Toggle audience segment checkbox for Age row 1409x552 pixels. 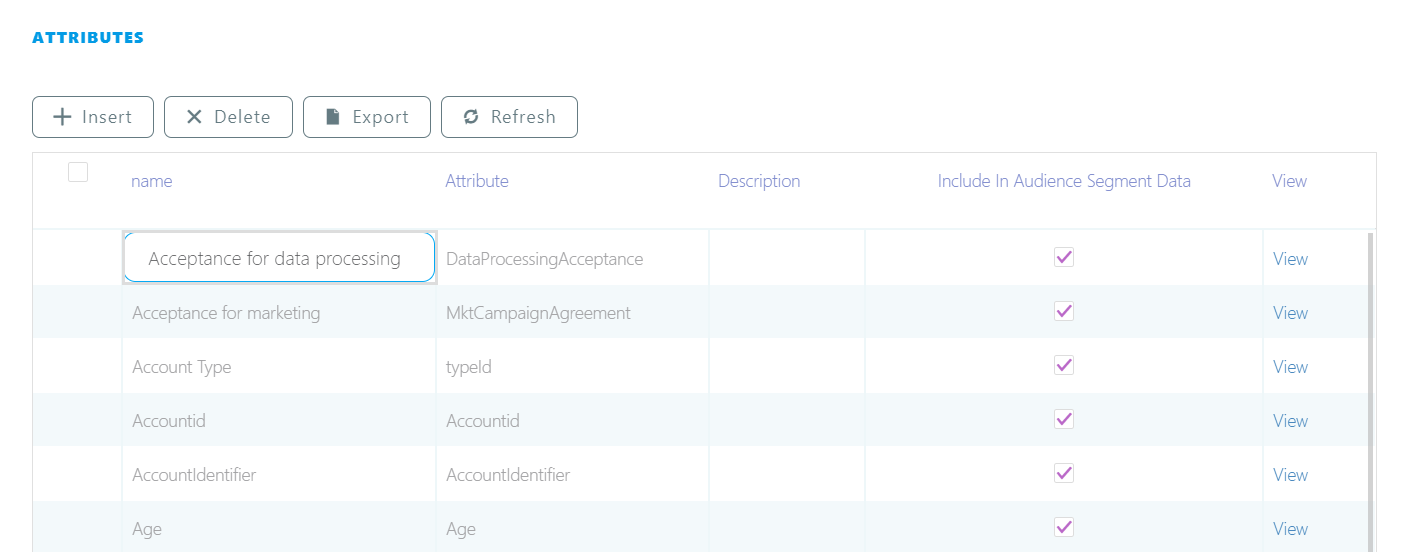click(x=1064, y=528)
